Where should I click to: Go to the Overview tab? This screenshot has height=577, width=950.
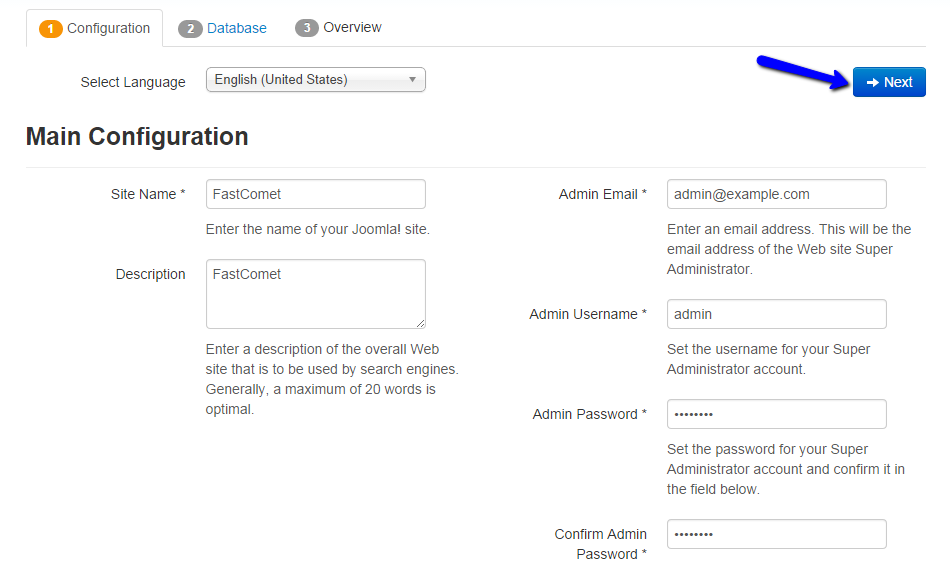[351, 28]
